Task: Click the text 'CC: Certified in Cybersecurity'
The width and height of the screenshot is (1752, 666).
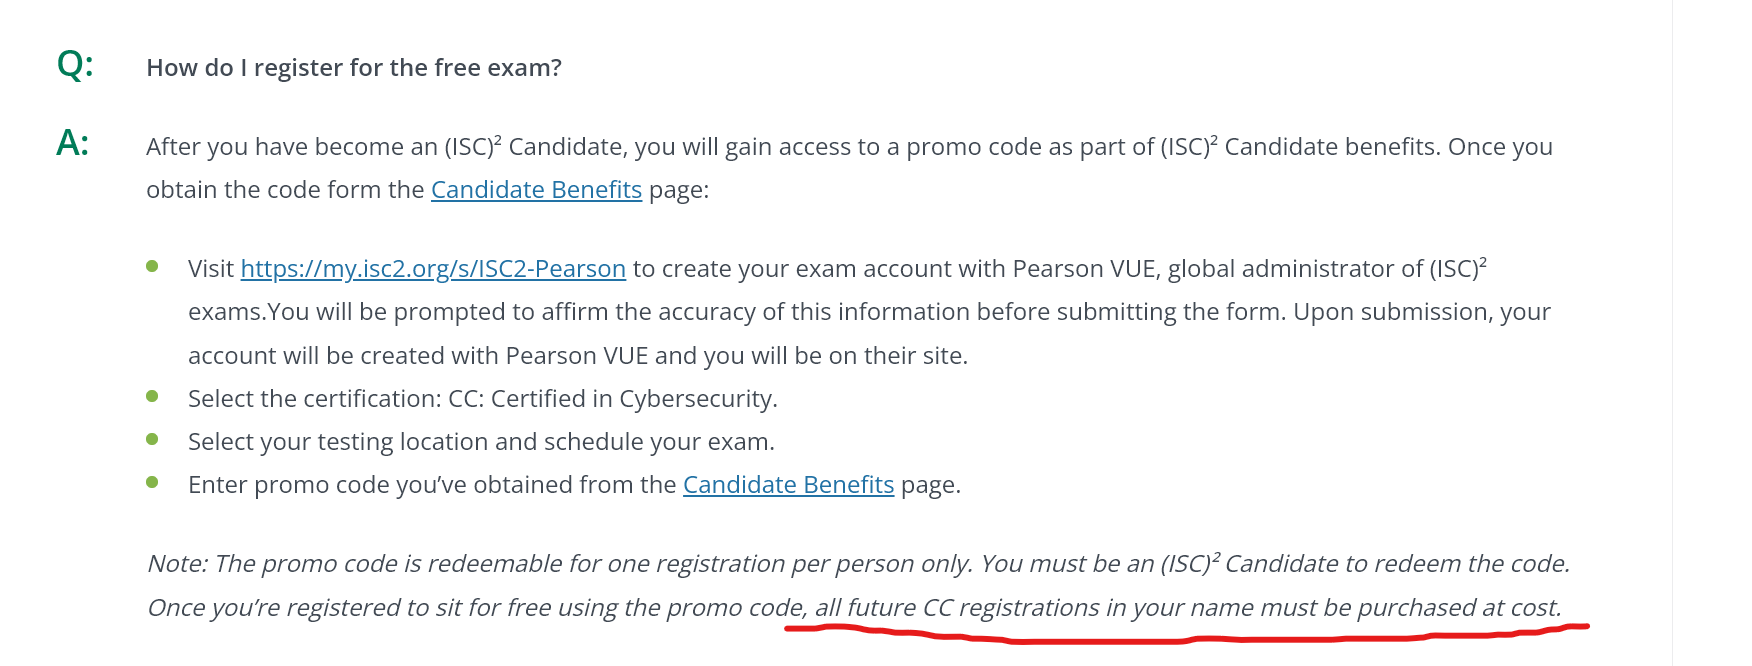Action: tap(611, 398)
